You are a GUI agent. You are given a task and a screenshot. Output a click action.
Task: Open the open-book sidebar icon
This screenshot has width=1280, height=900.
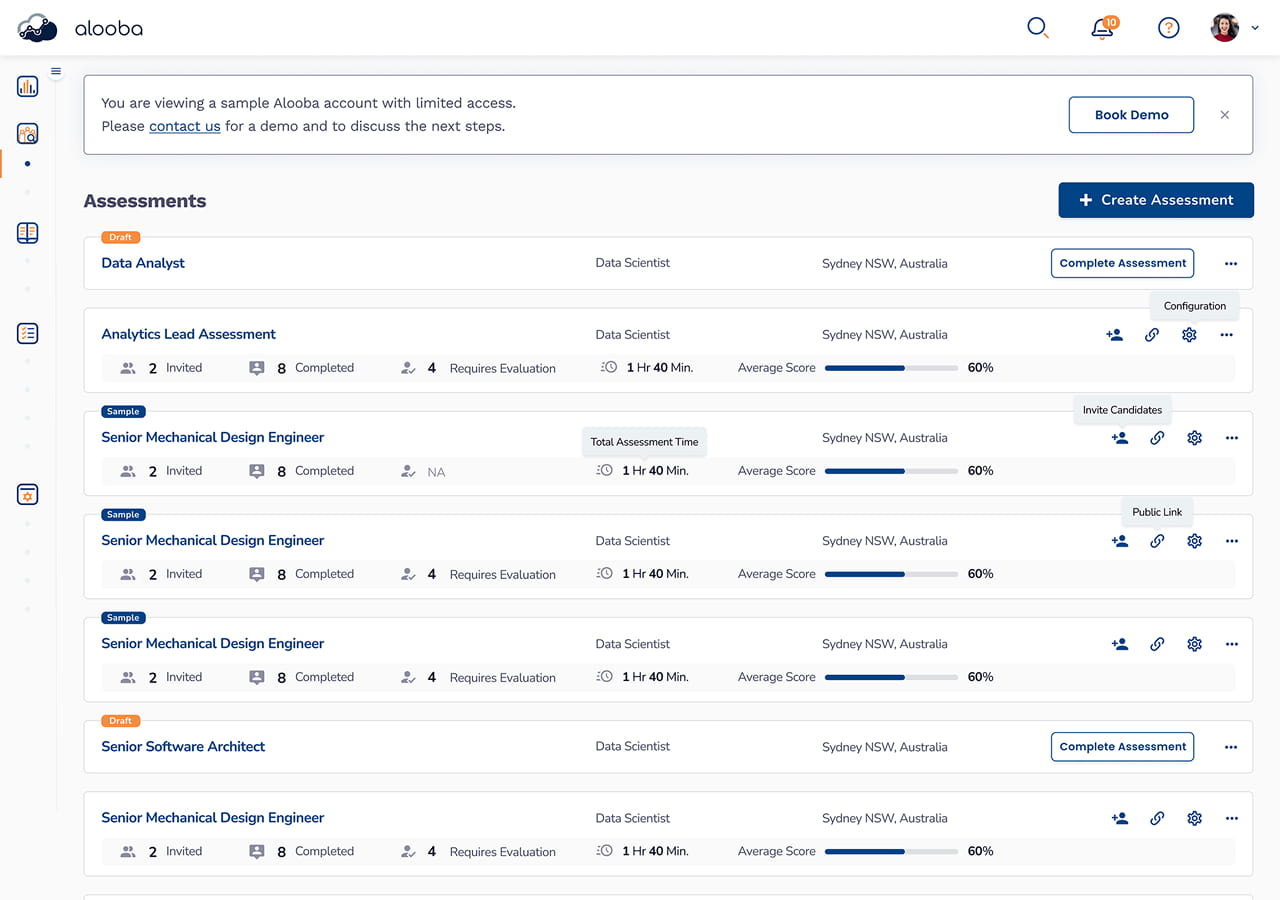[x=28, y=233]
